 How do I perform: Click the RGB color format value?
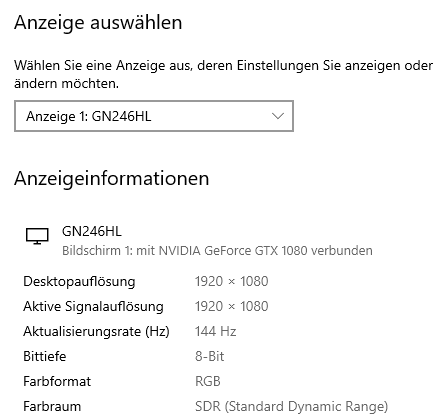[x=208, y=381]
